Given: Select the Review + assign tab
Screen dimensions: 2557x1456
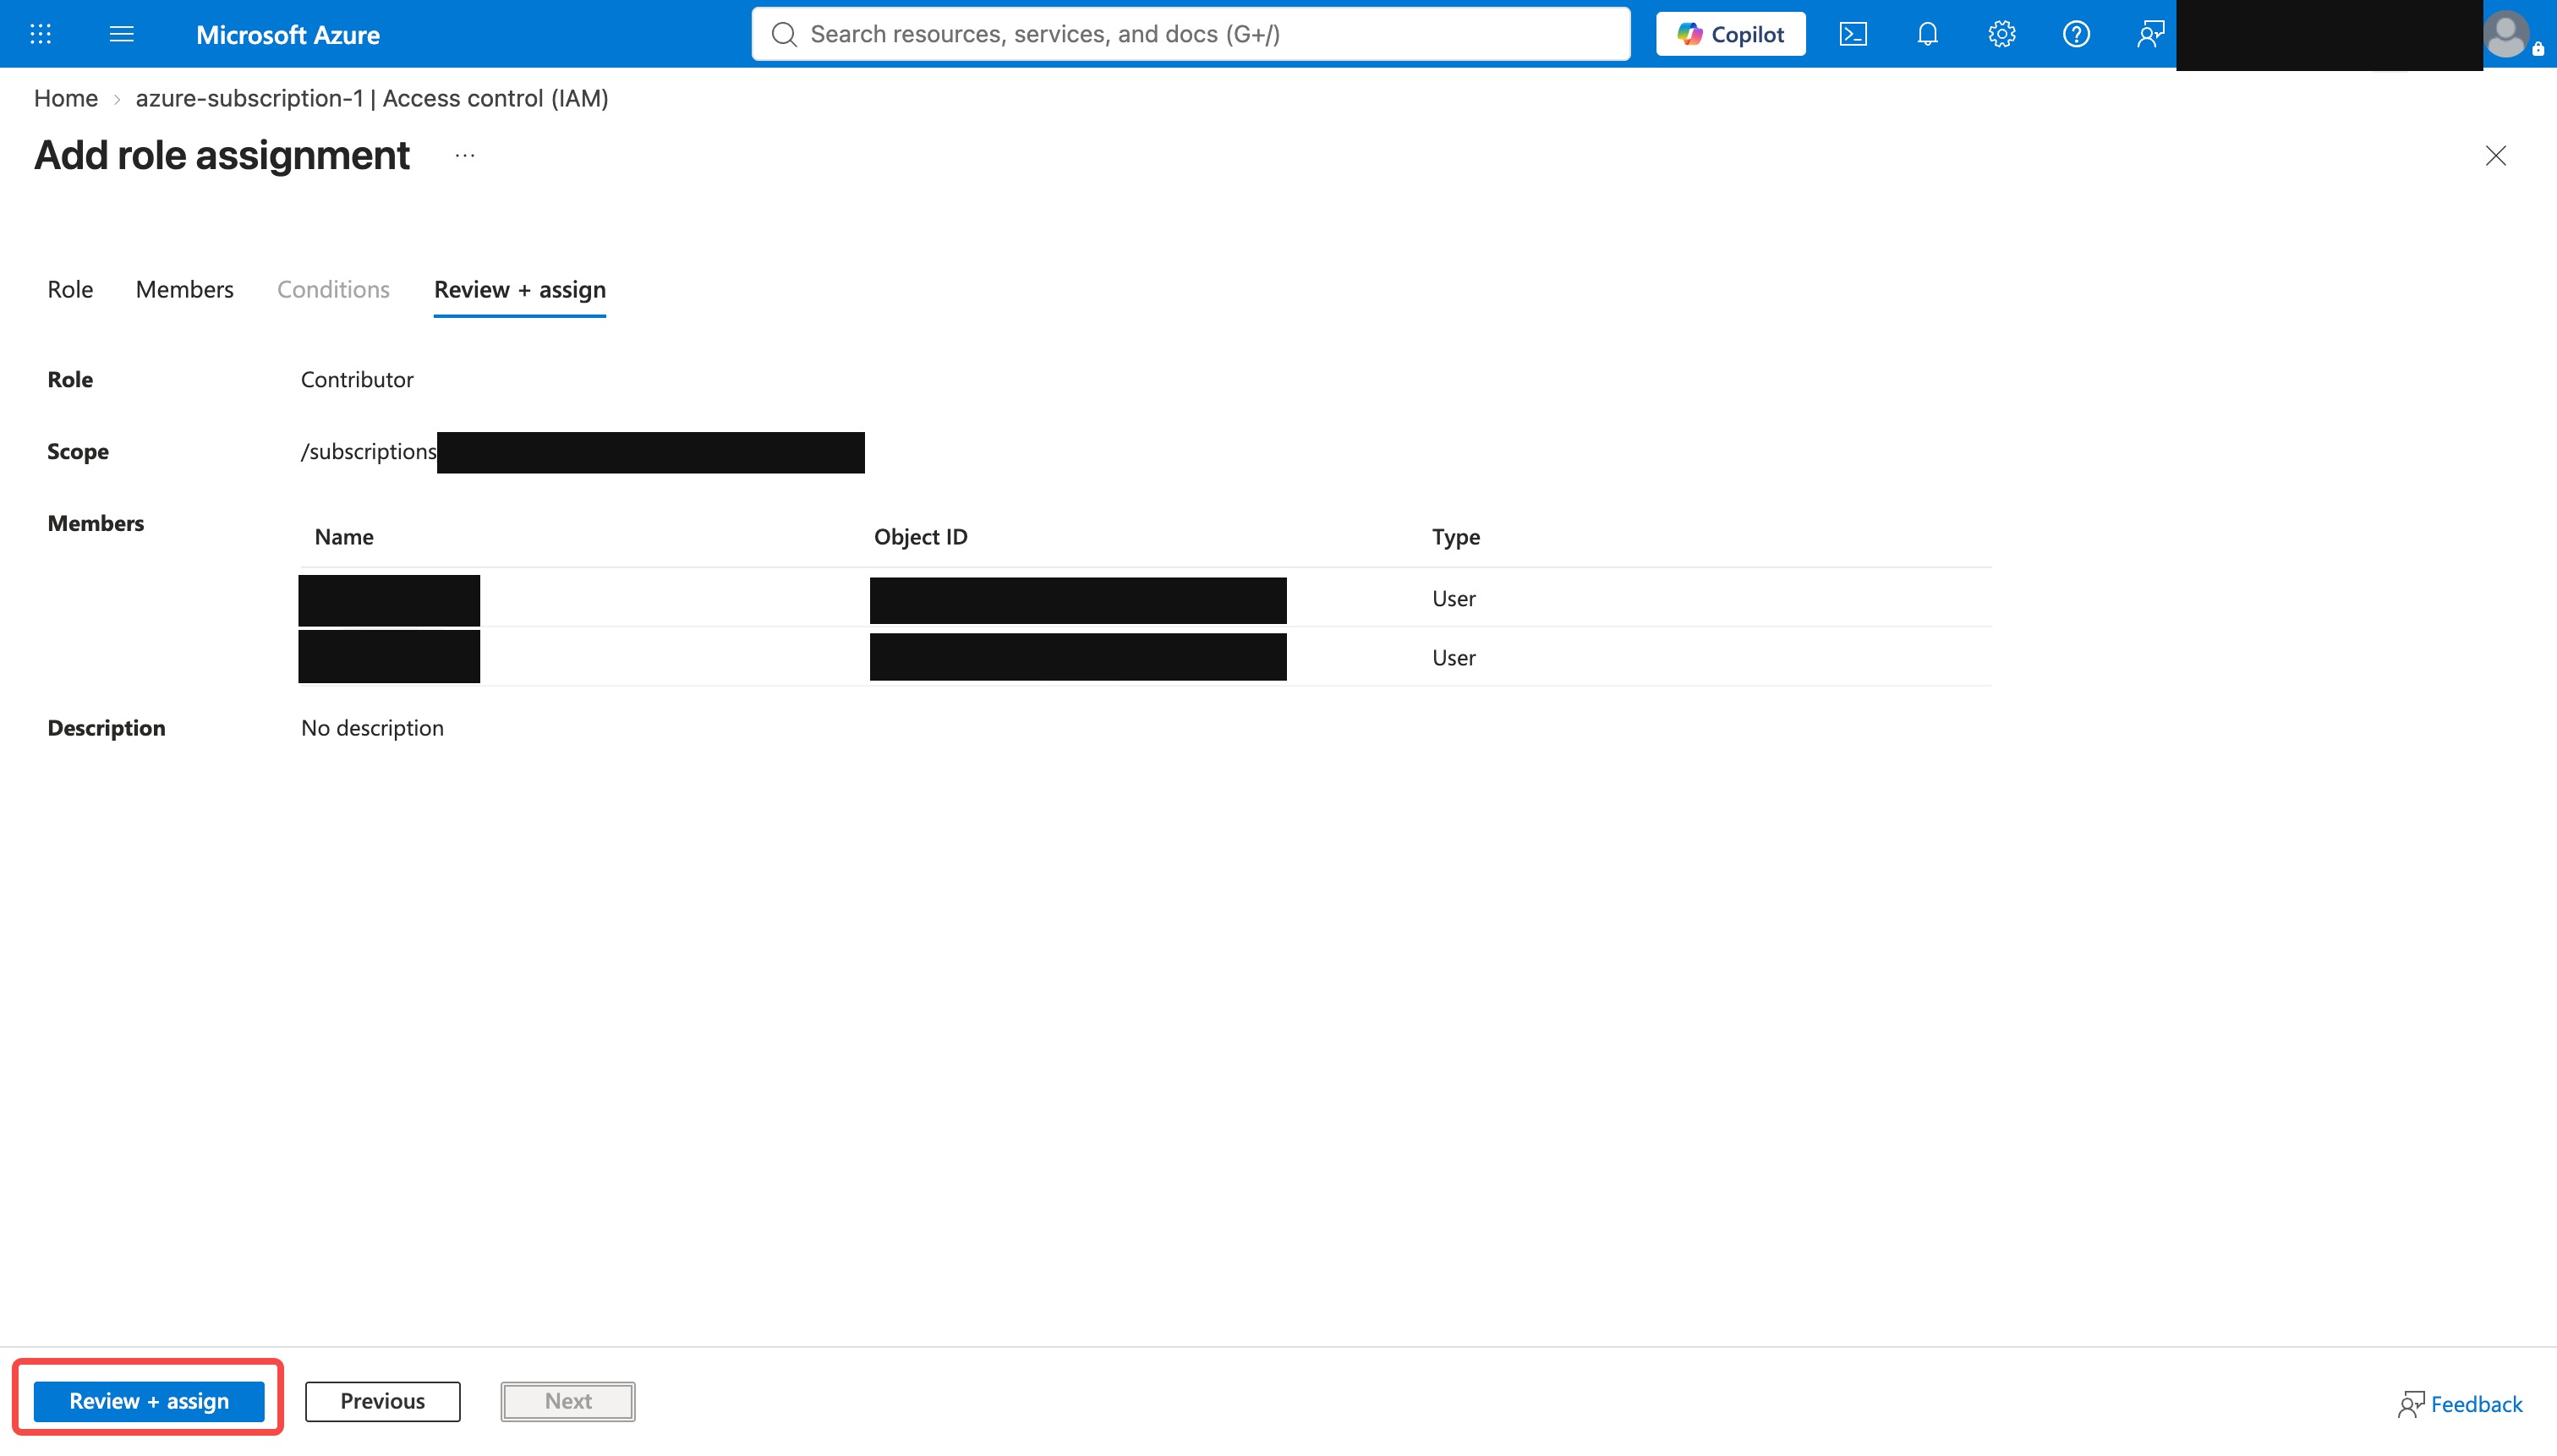Looking at the screenshot, I should point(520,289).
